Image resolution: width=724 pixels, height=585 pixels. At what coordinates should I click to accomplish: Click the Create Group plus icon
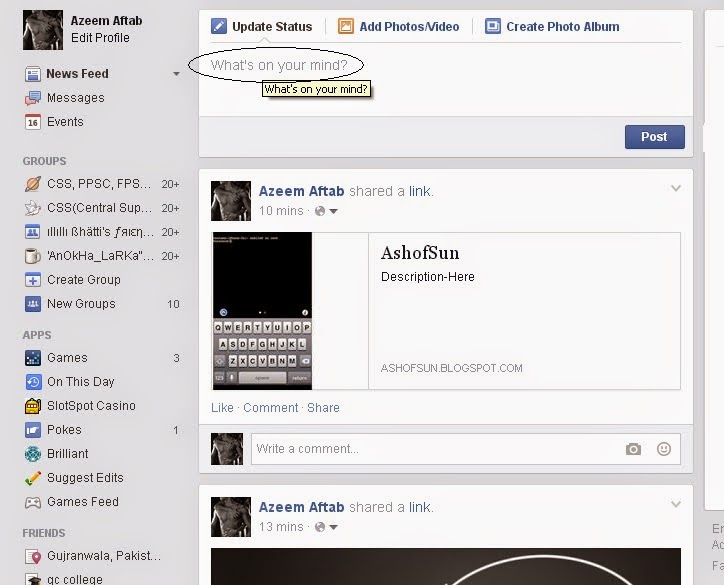(33, 280)
